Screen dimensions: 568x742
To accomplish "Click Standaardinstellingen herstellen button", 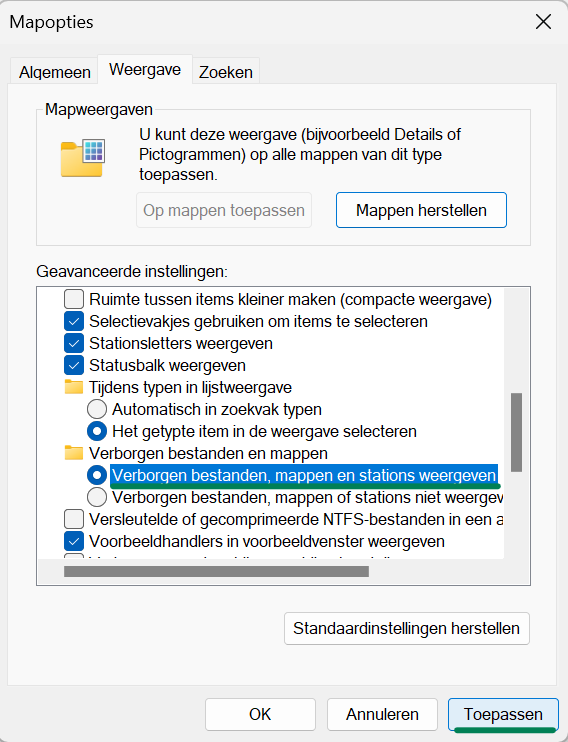I will 407,628.
